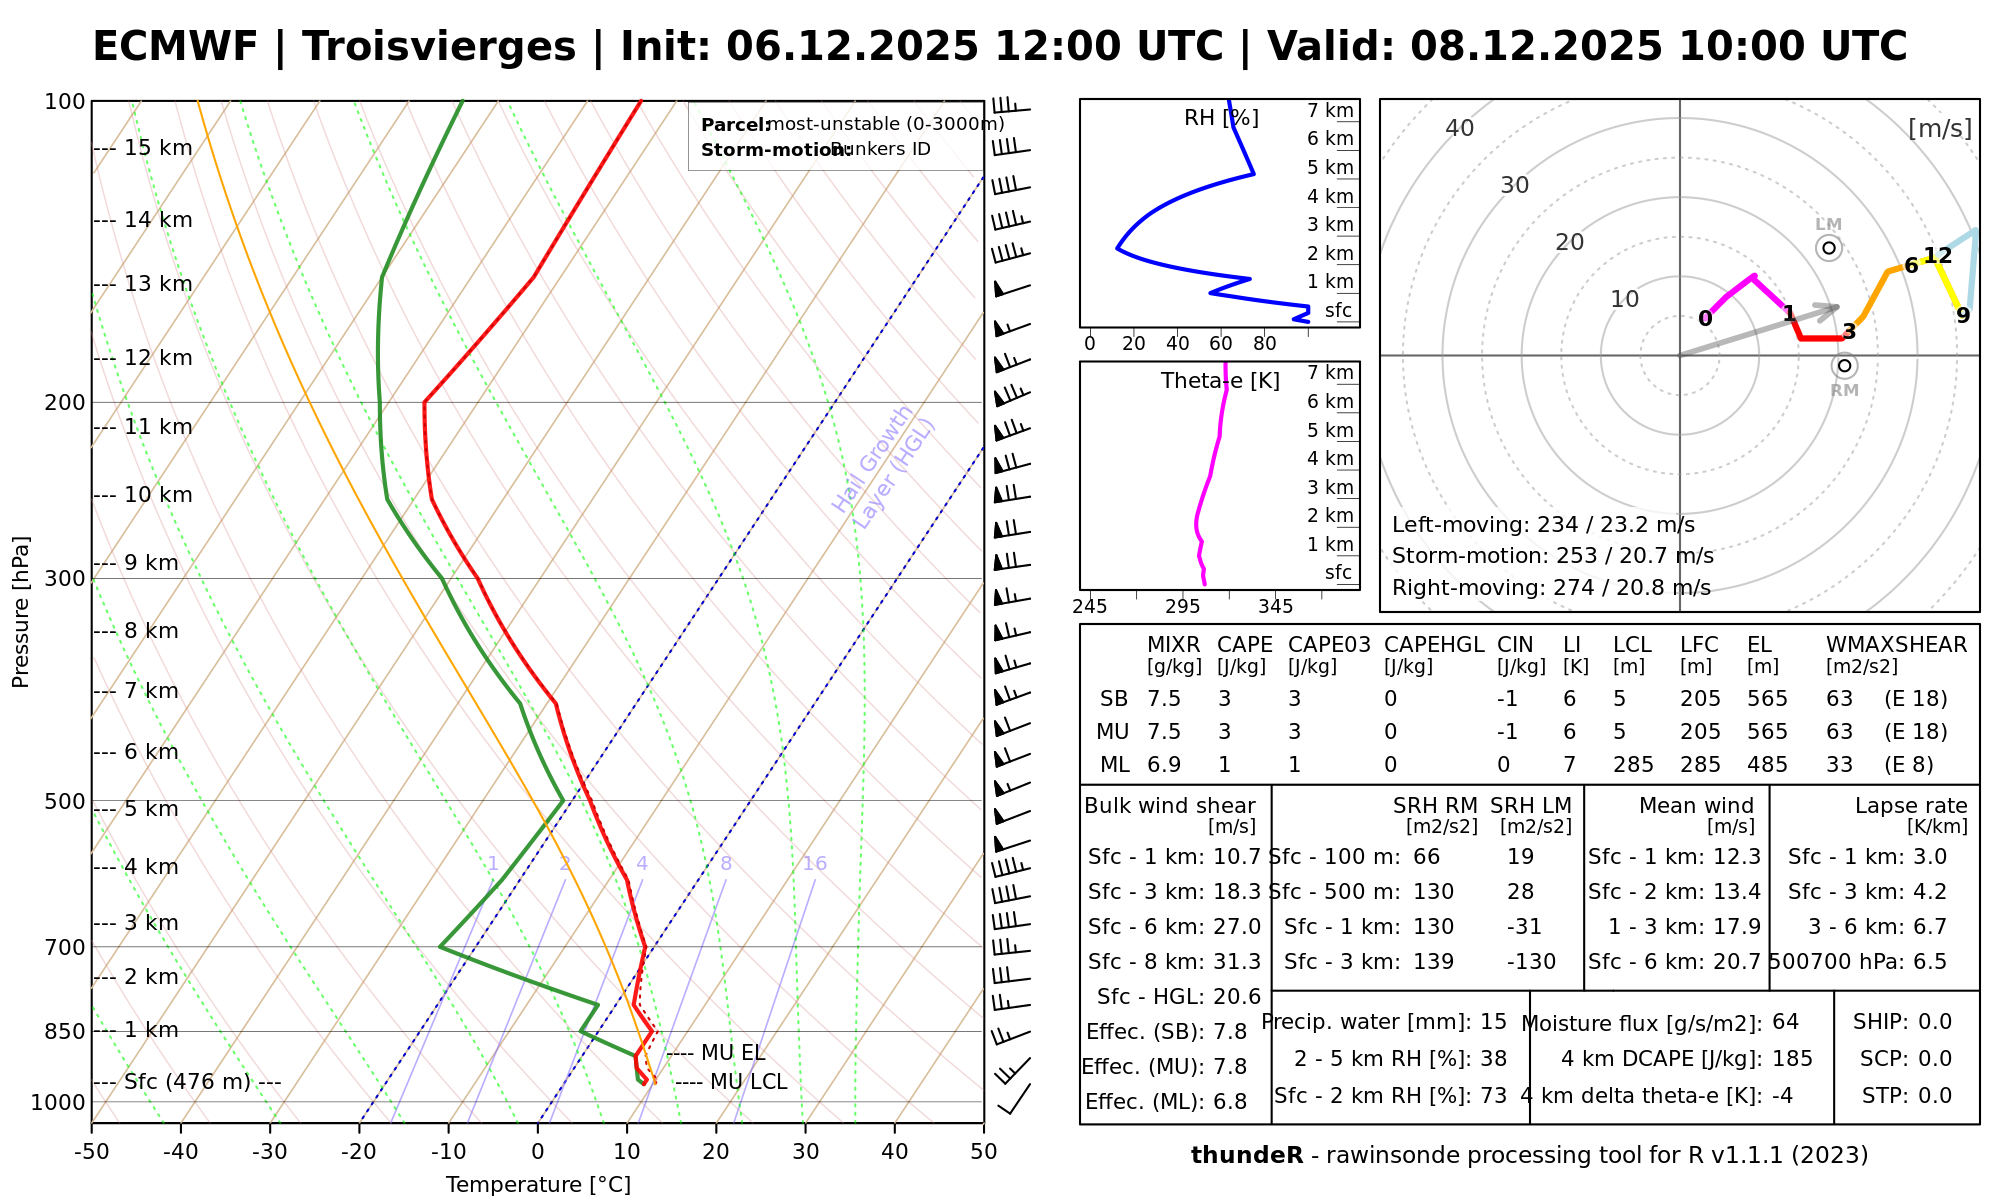Click the RH [%] panel title
Viewport: 2000px width, 1200px height.
pos(1221,118)
